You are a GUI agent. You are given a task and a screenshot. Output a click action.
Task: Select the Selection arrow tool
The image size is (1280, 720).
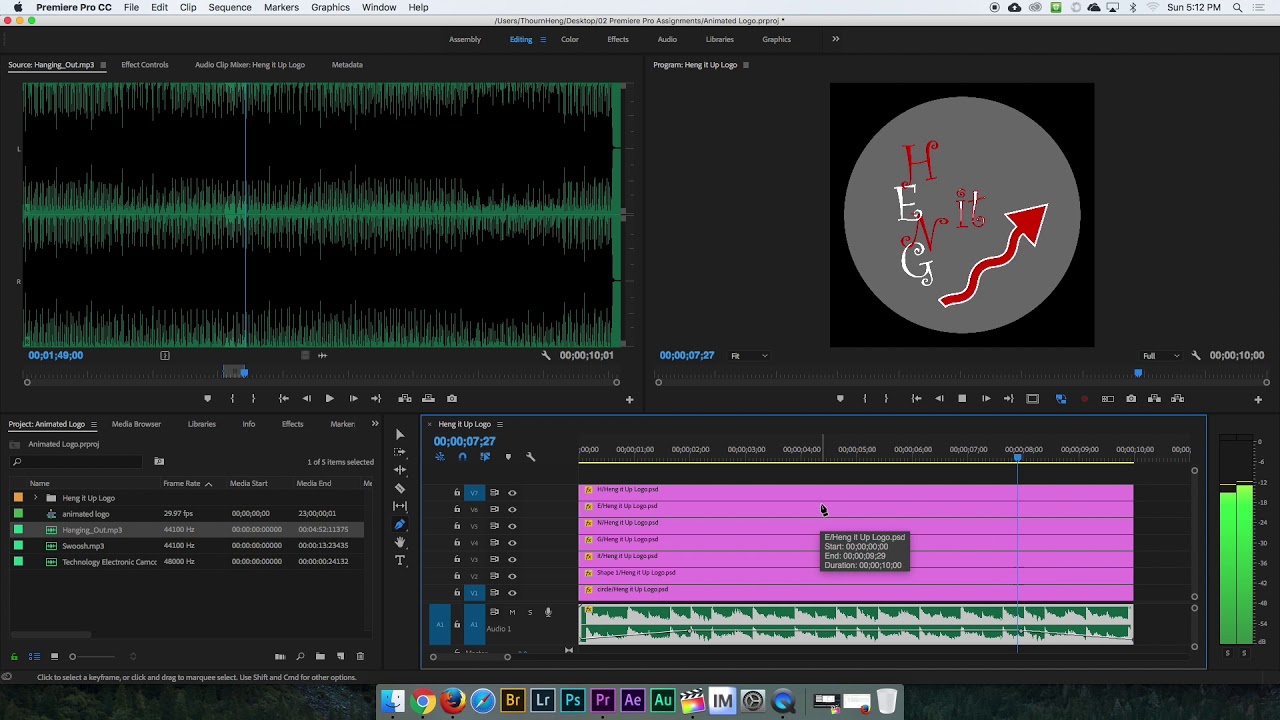click(400, 434)
